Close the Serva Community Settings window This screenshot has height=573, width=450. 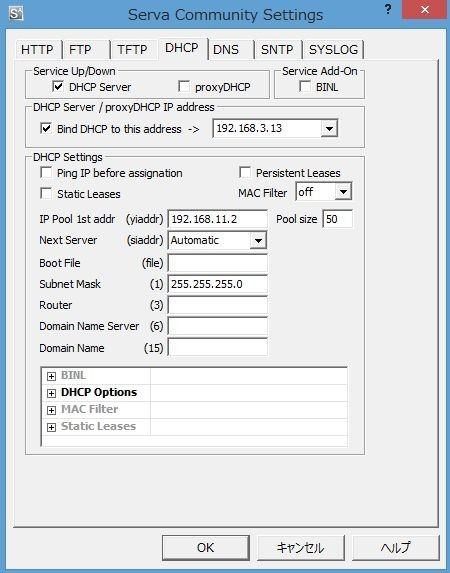(424, 10)
